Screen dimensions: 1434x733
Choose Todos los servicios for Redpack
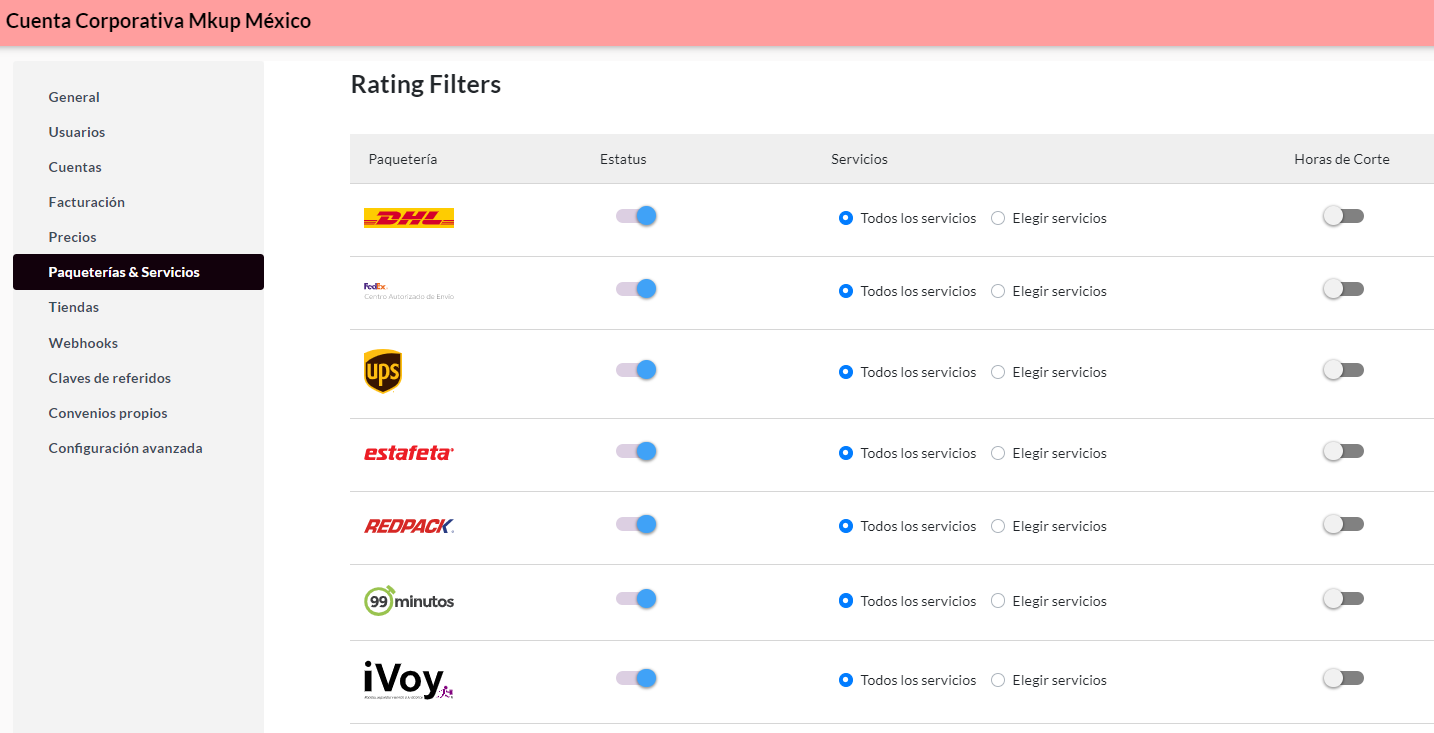pyautogui.click(x=908, y=526)
